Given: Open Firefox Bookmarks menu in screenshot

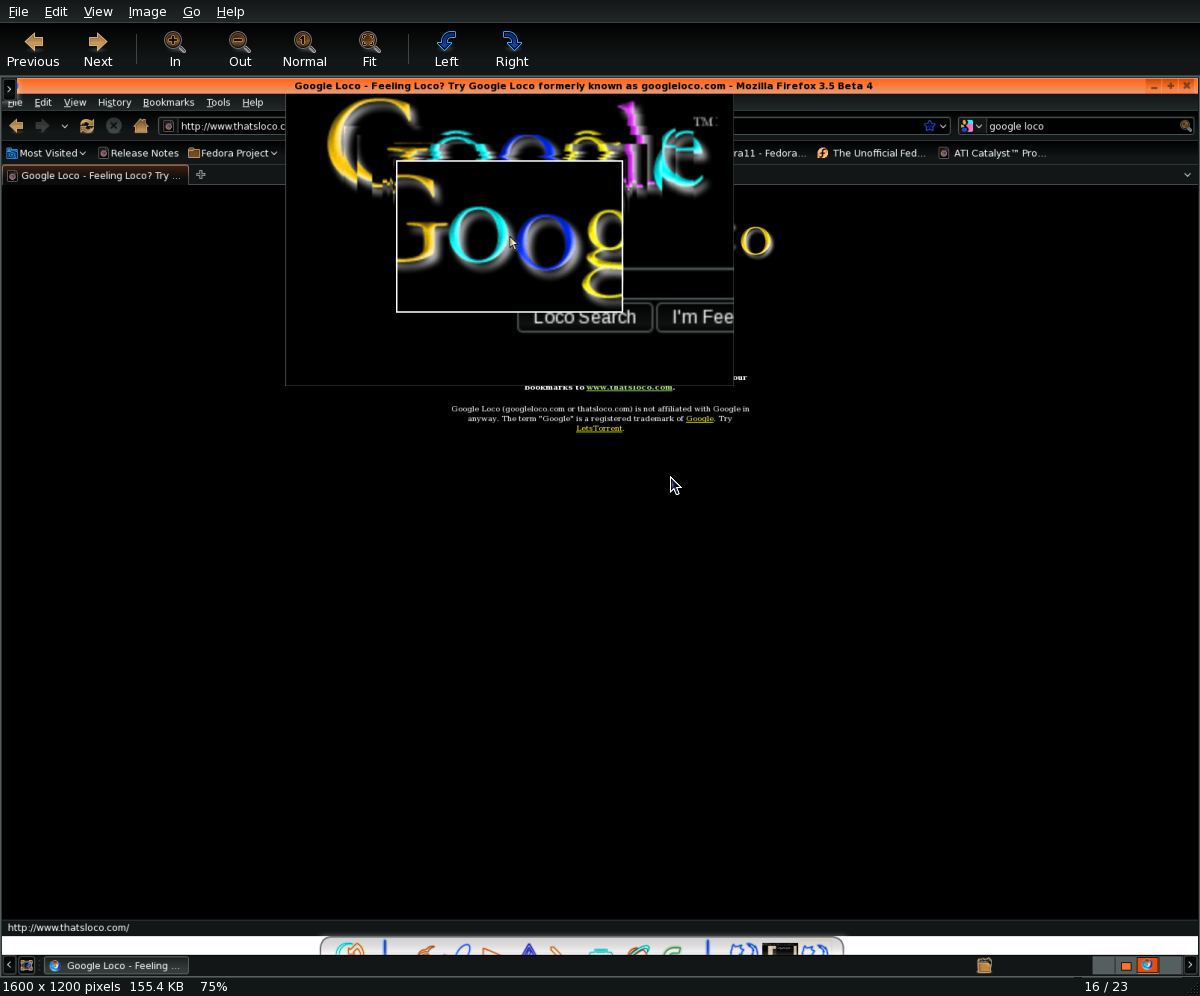Looking at the screenshot, I should (168, 102).
